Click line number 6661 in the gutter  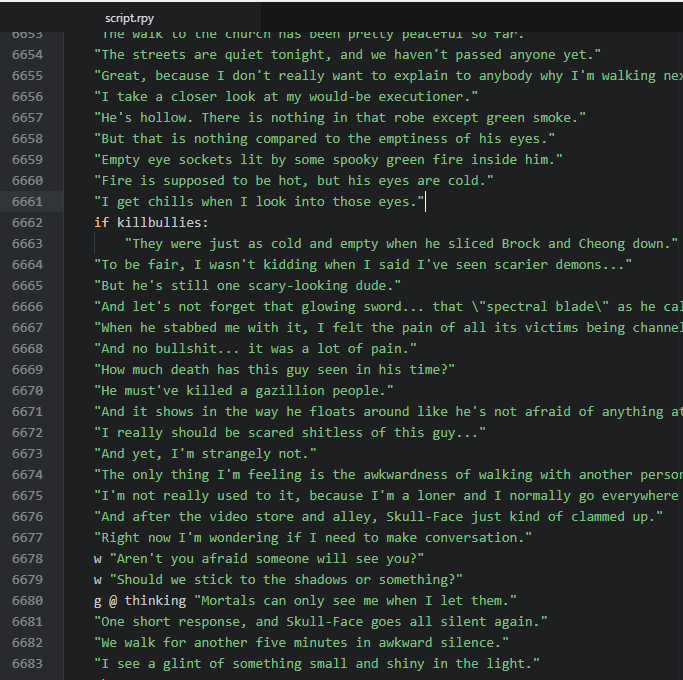pos(27,202)
